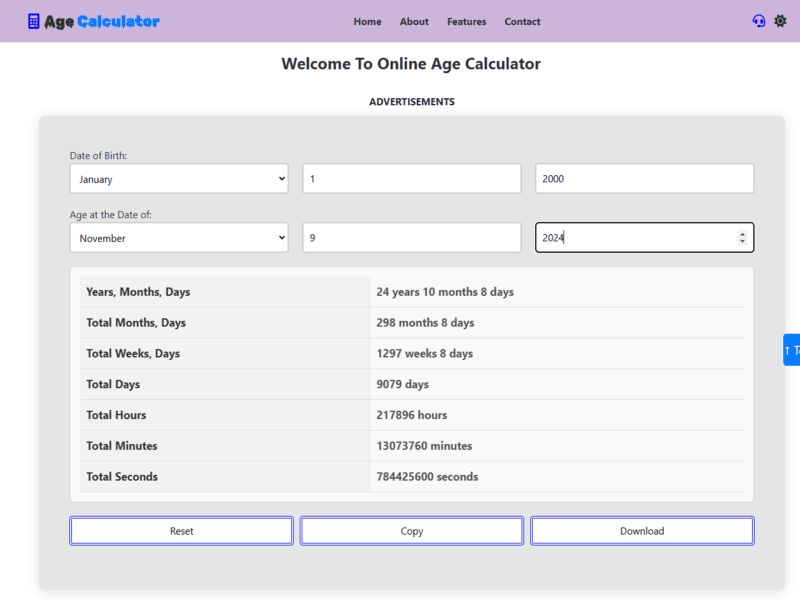Open the About page link

coord(414,21)
